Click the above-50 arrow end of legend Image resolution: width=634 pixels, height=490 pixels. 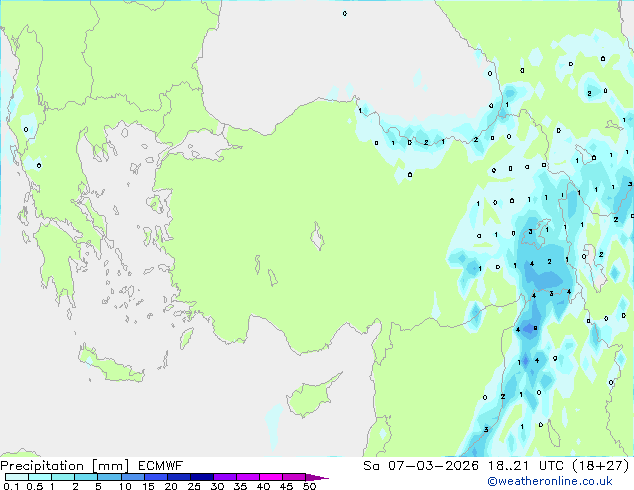[317, 477]
